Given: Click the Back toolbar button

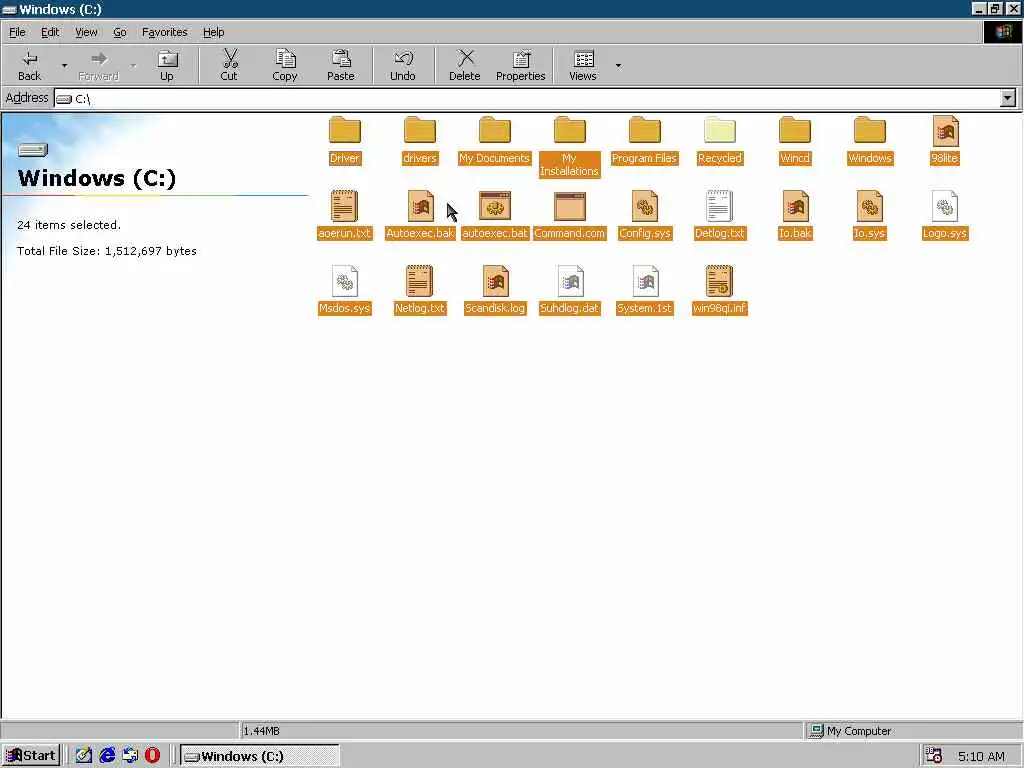Looking at the screenshot, I should coord(29,65).
